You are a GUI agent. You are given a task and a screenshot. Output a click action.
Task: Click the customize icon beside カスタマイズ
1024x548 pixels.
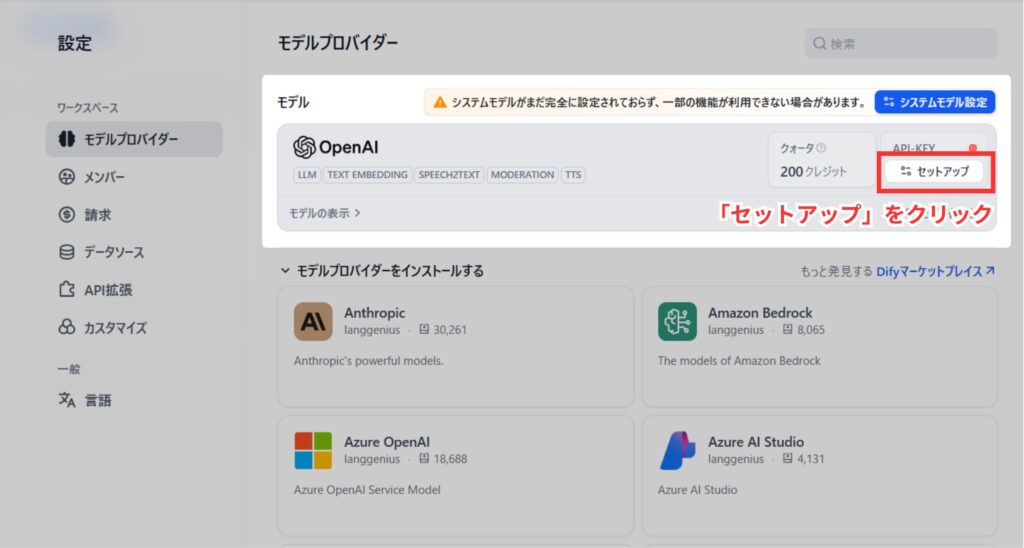click(x=67, y=327)
